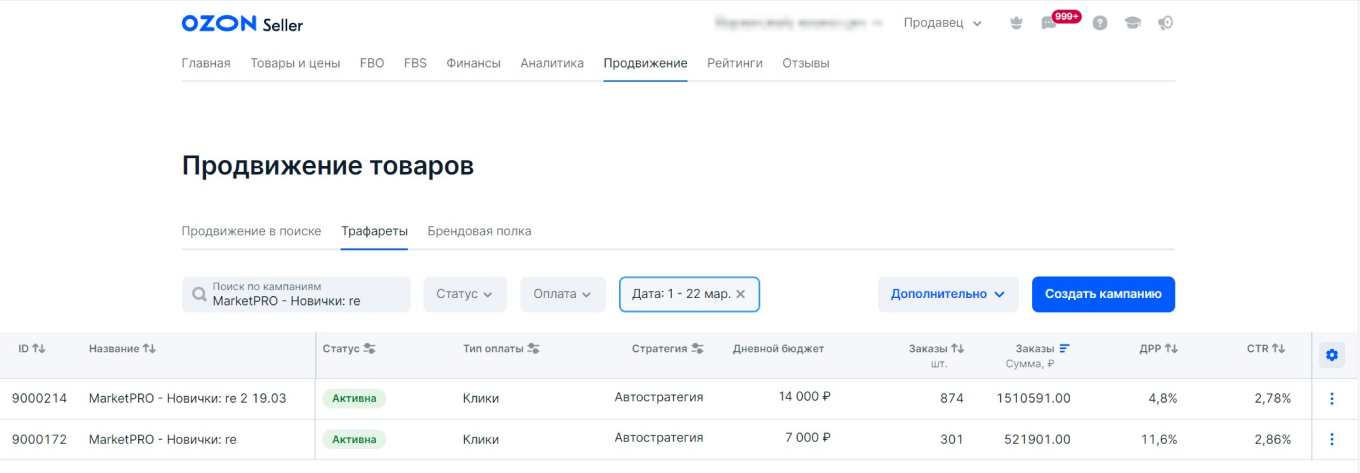Open Отзывы section
The image size is (1360, 473).
point(806,63)
